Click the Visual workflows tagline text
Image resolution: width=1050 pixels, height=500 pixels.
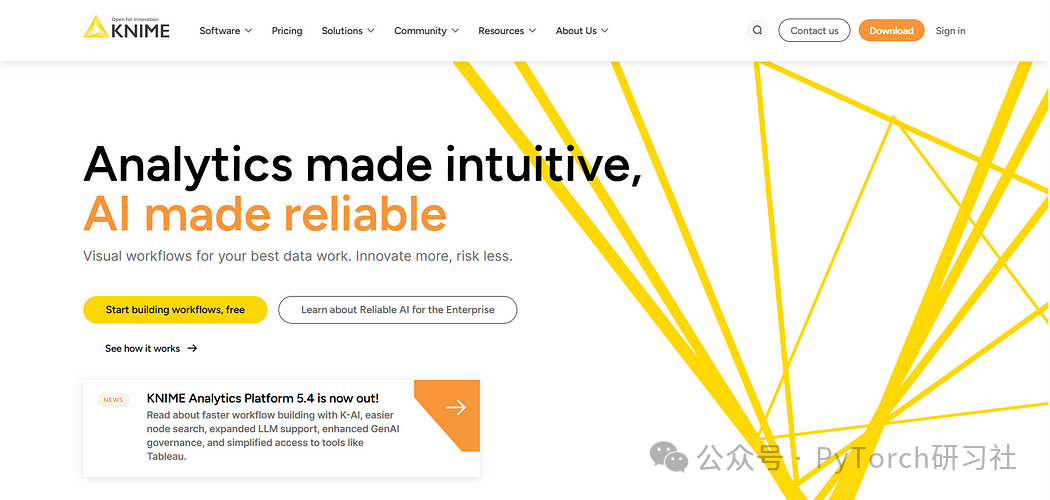pyautogui.click(x=298, y=256)
